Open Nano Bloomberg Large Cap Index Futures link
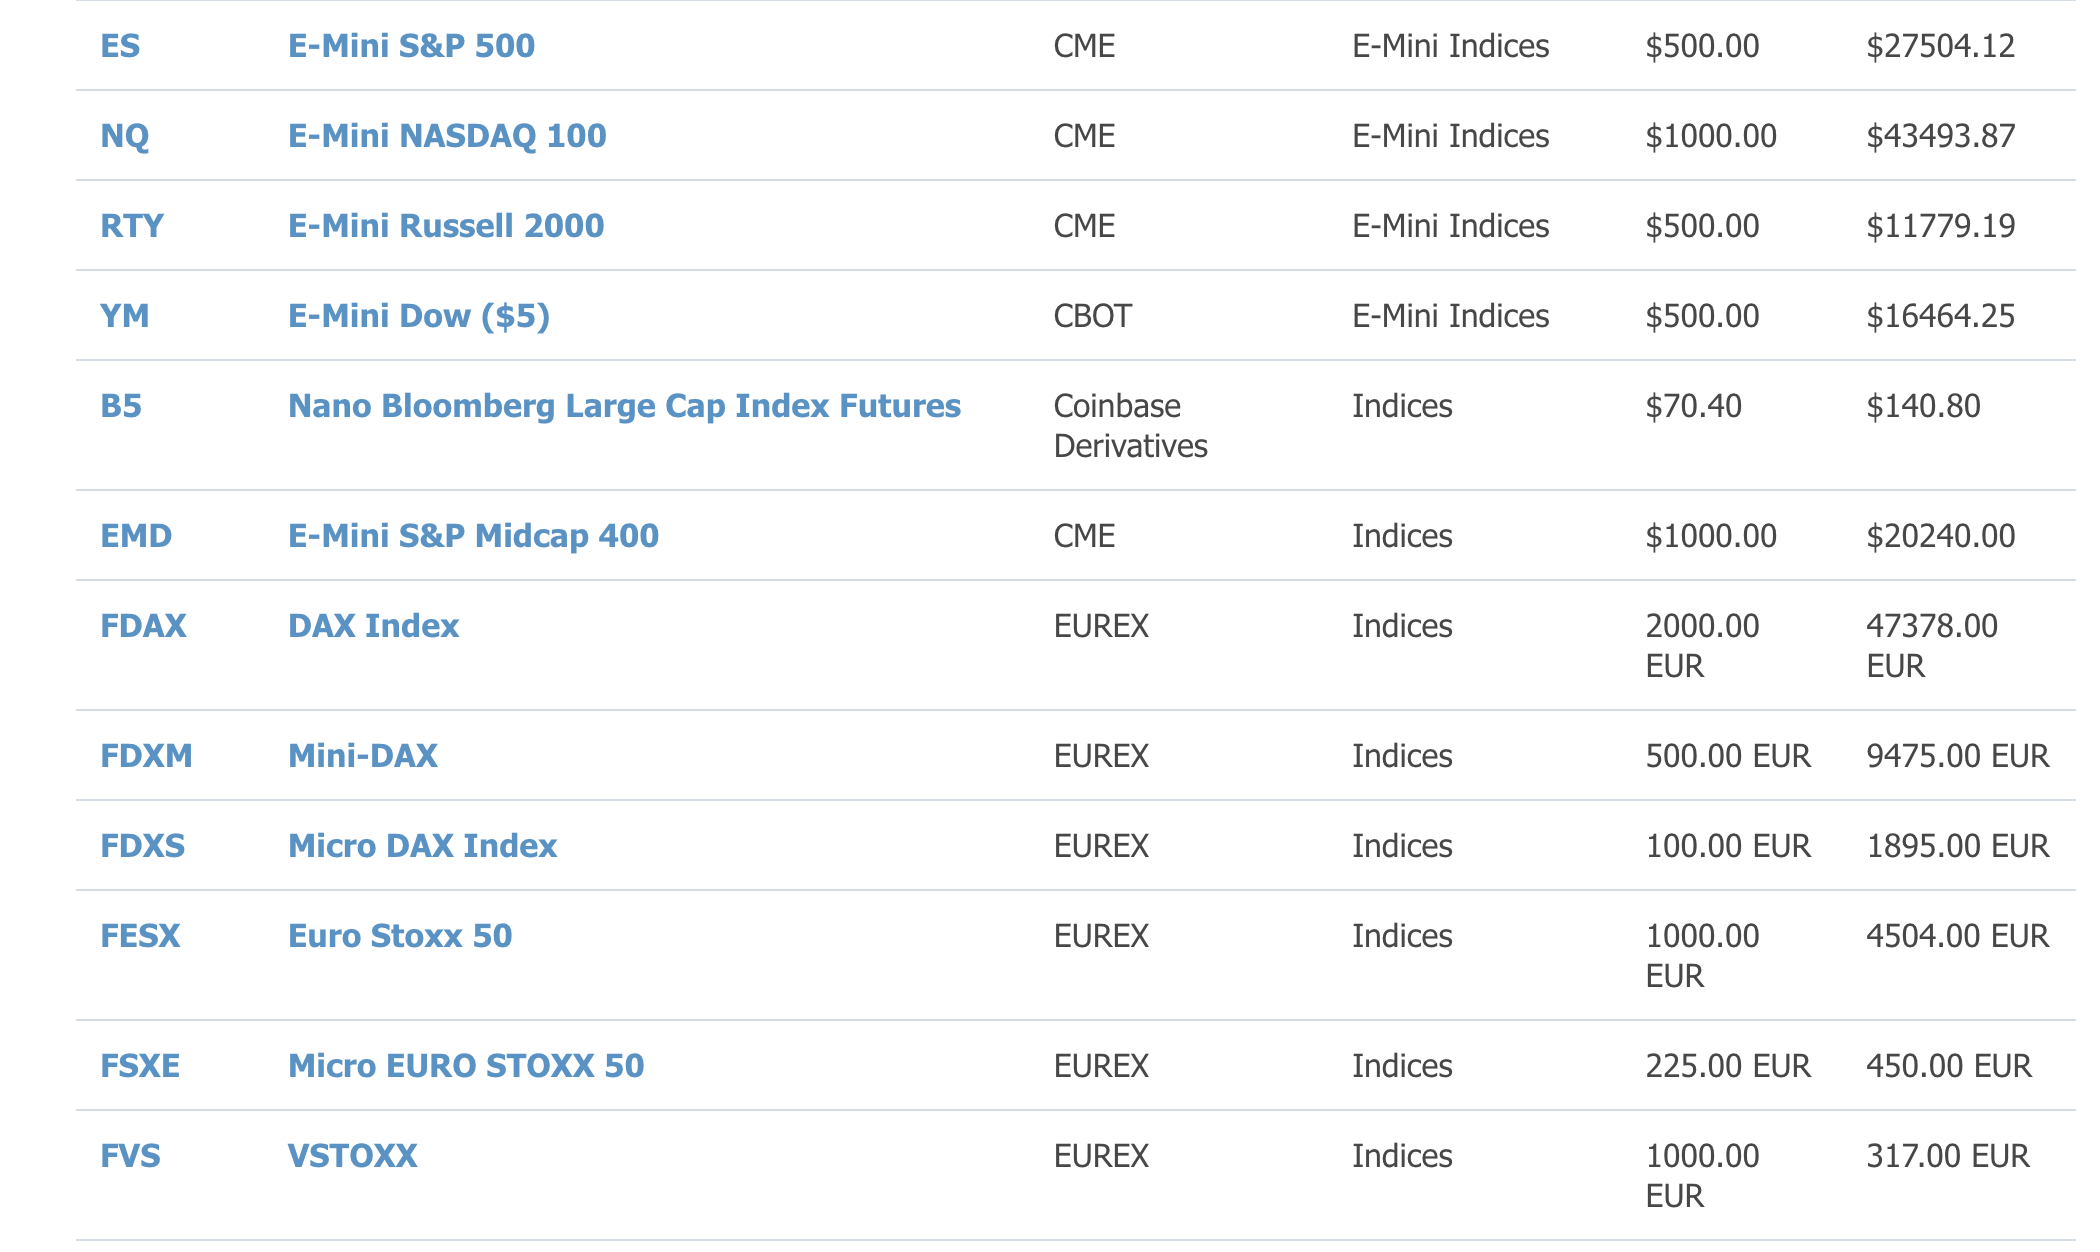2100x1252 pixels. 624,406
